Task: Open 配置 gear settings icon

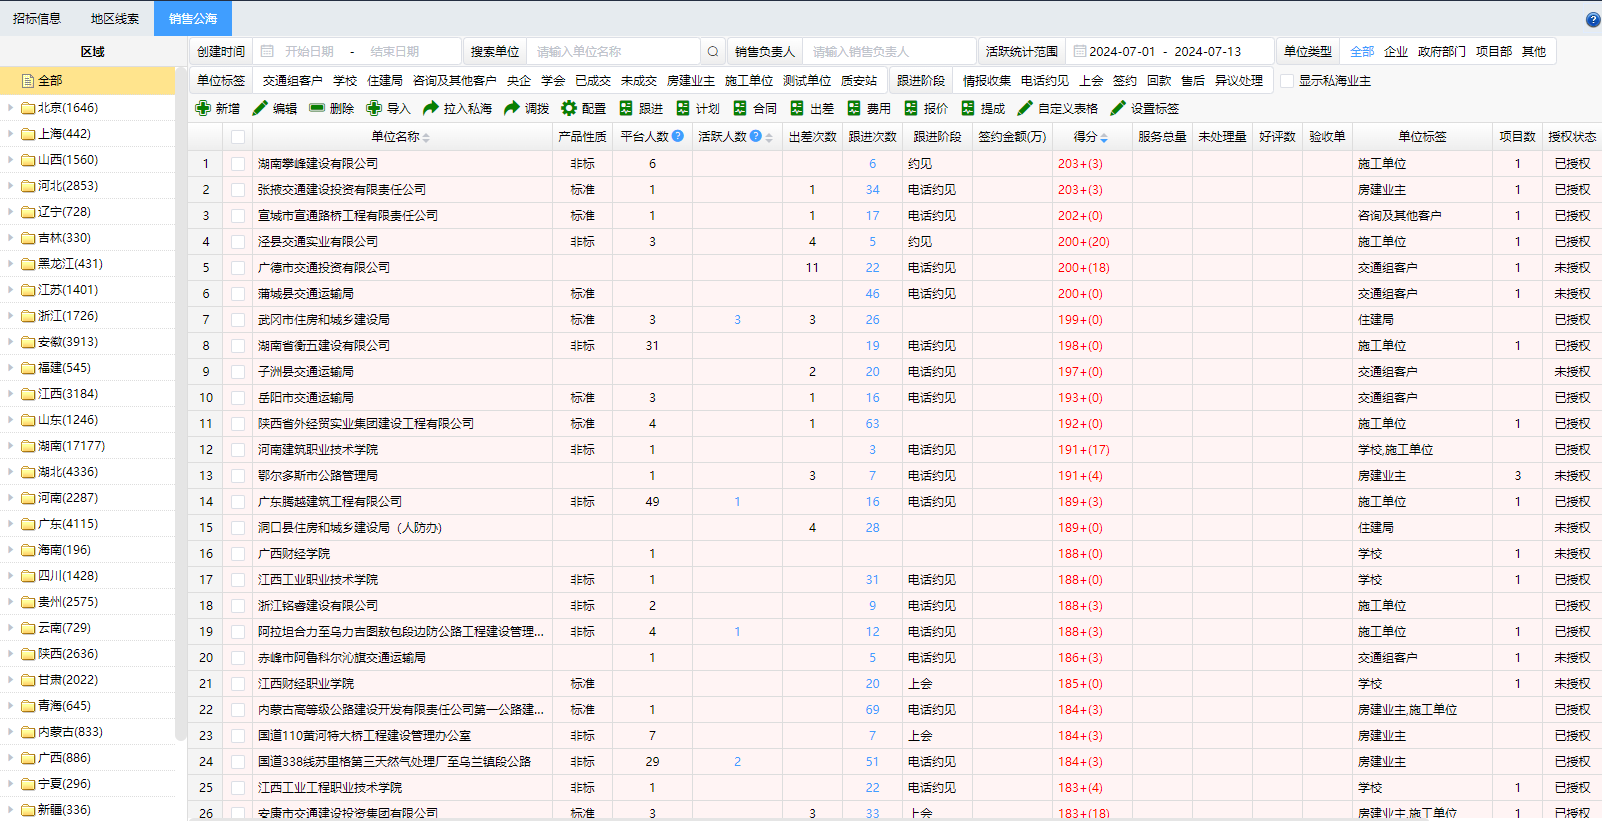Action: [x=569, y=108]
